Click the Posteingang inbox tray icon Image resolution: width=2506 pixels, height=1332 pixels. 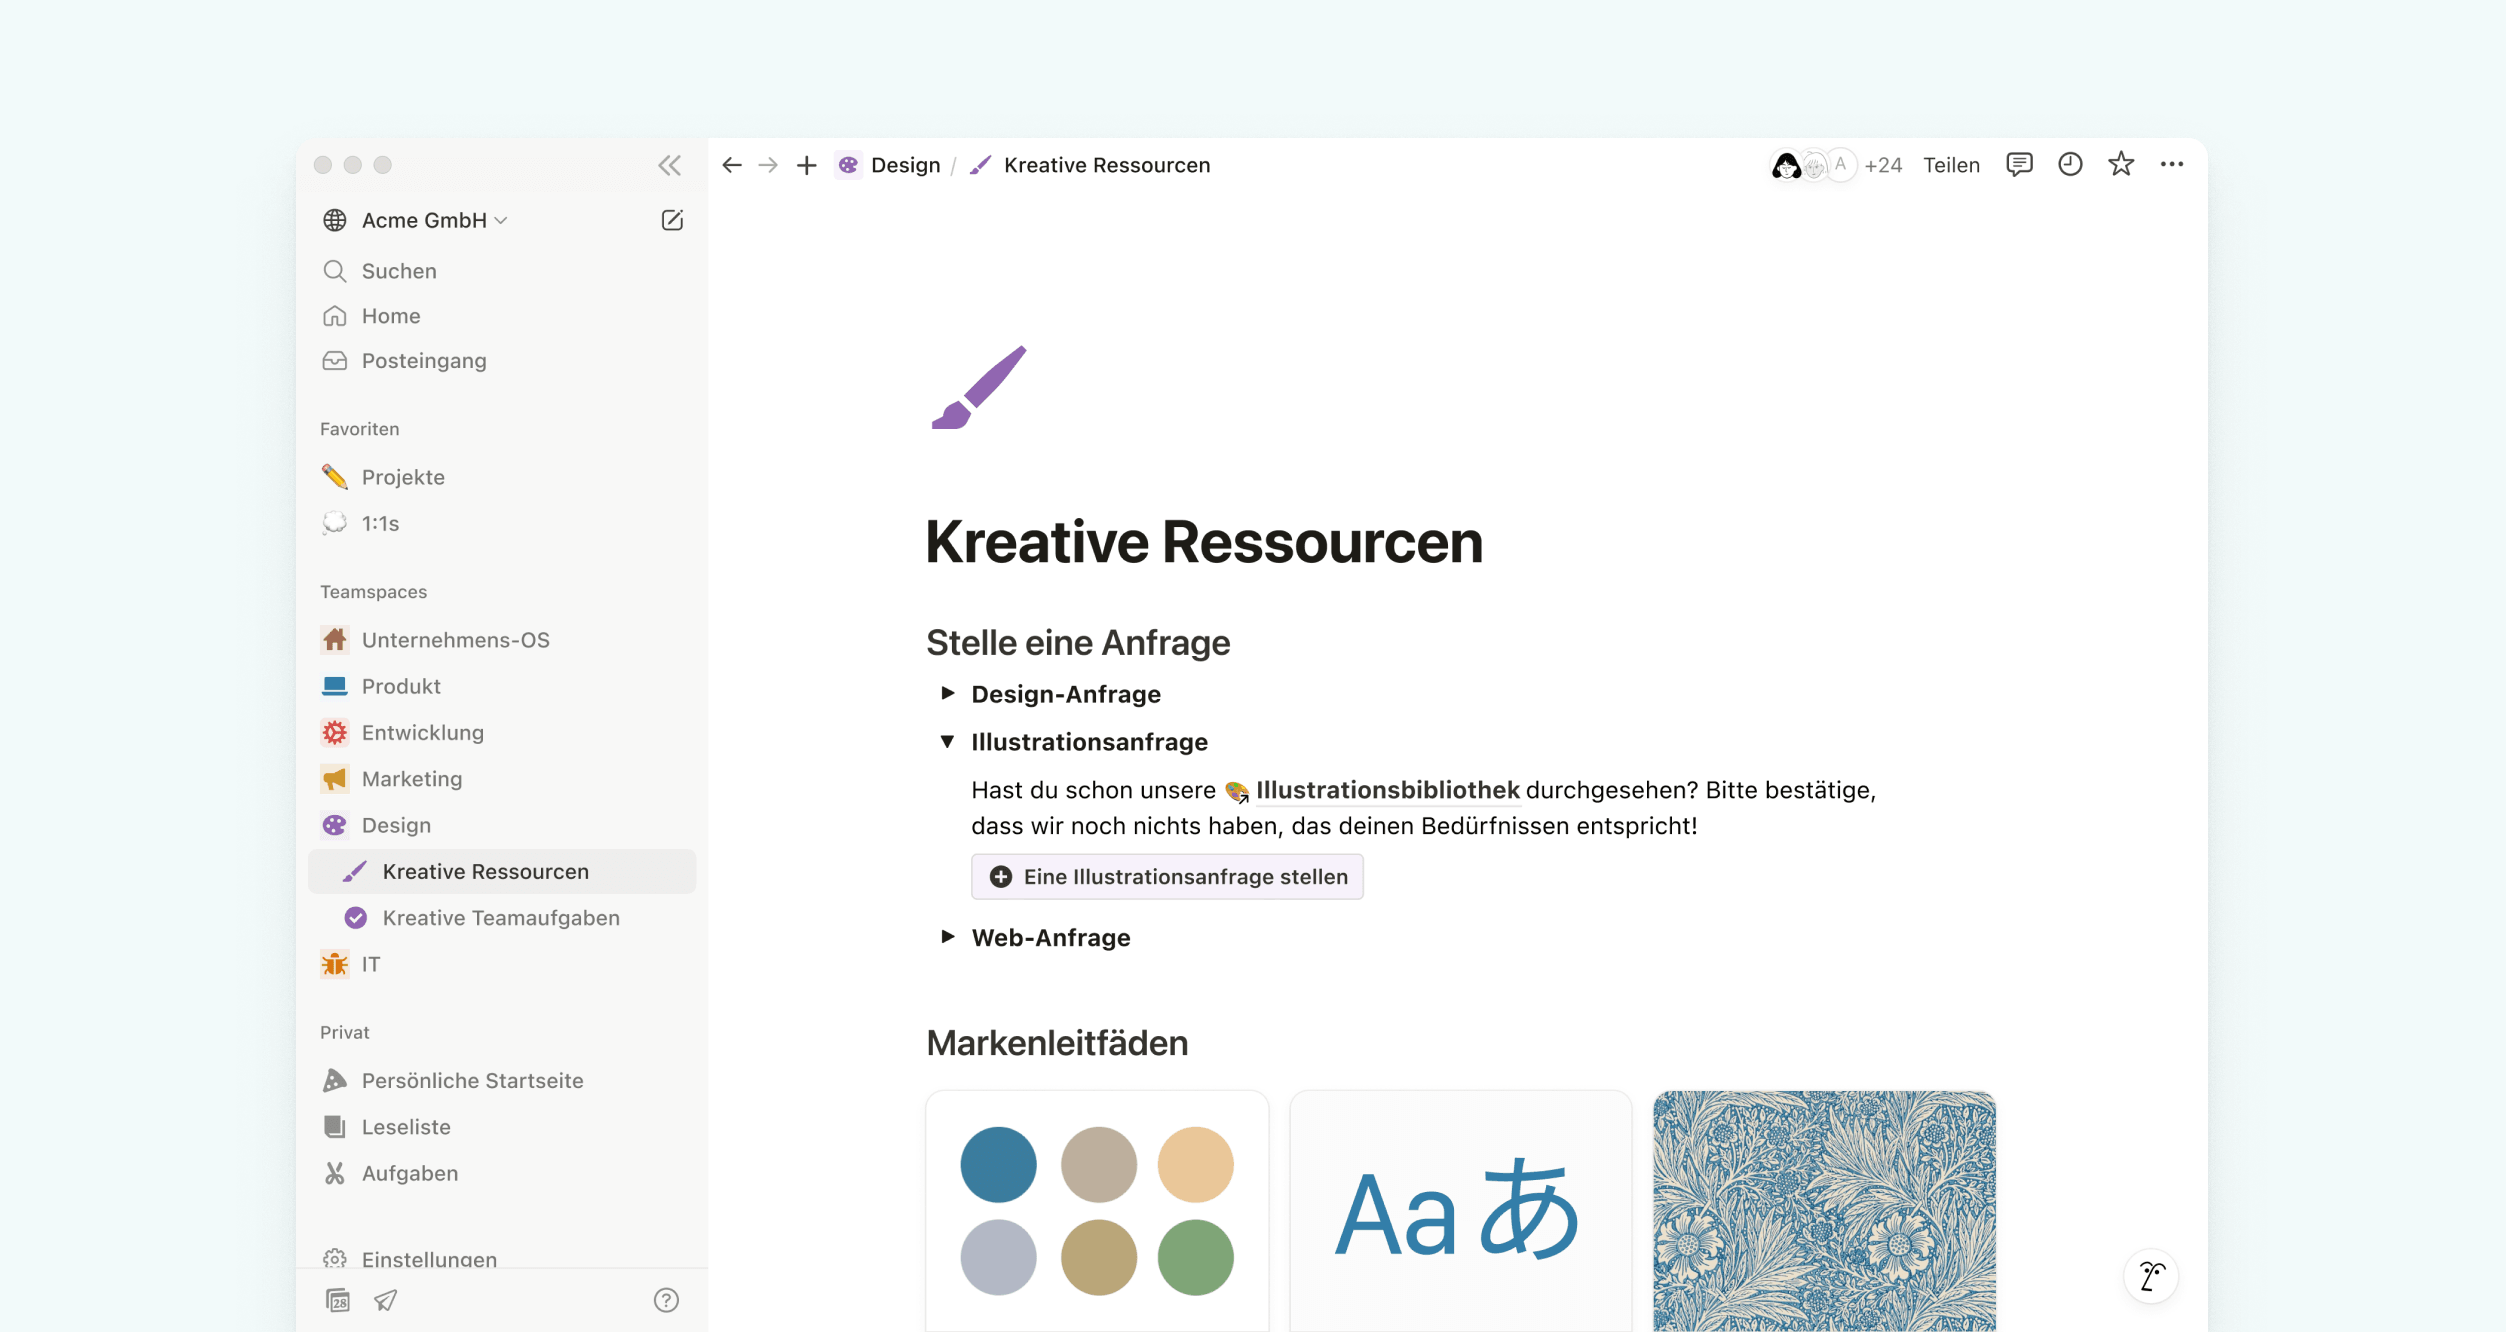click(335, 361)
